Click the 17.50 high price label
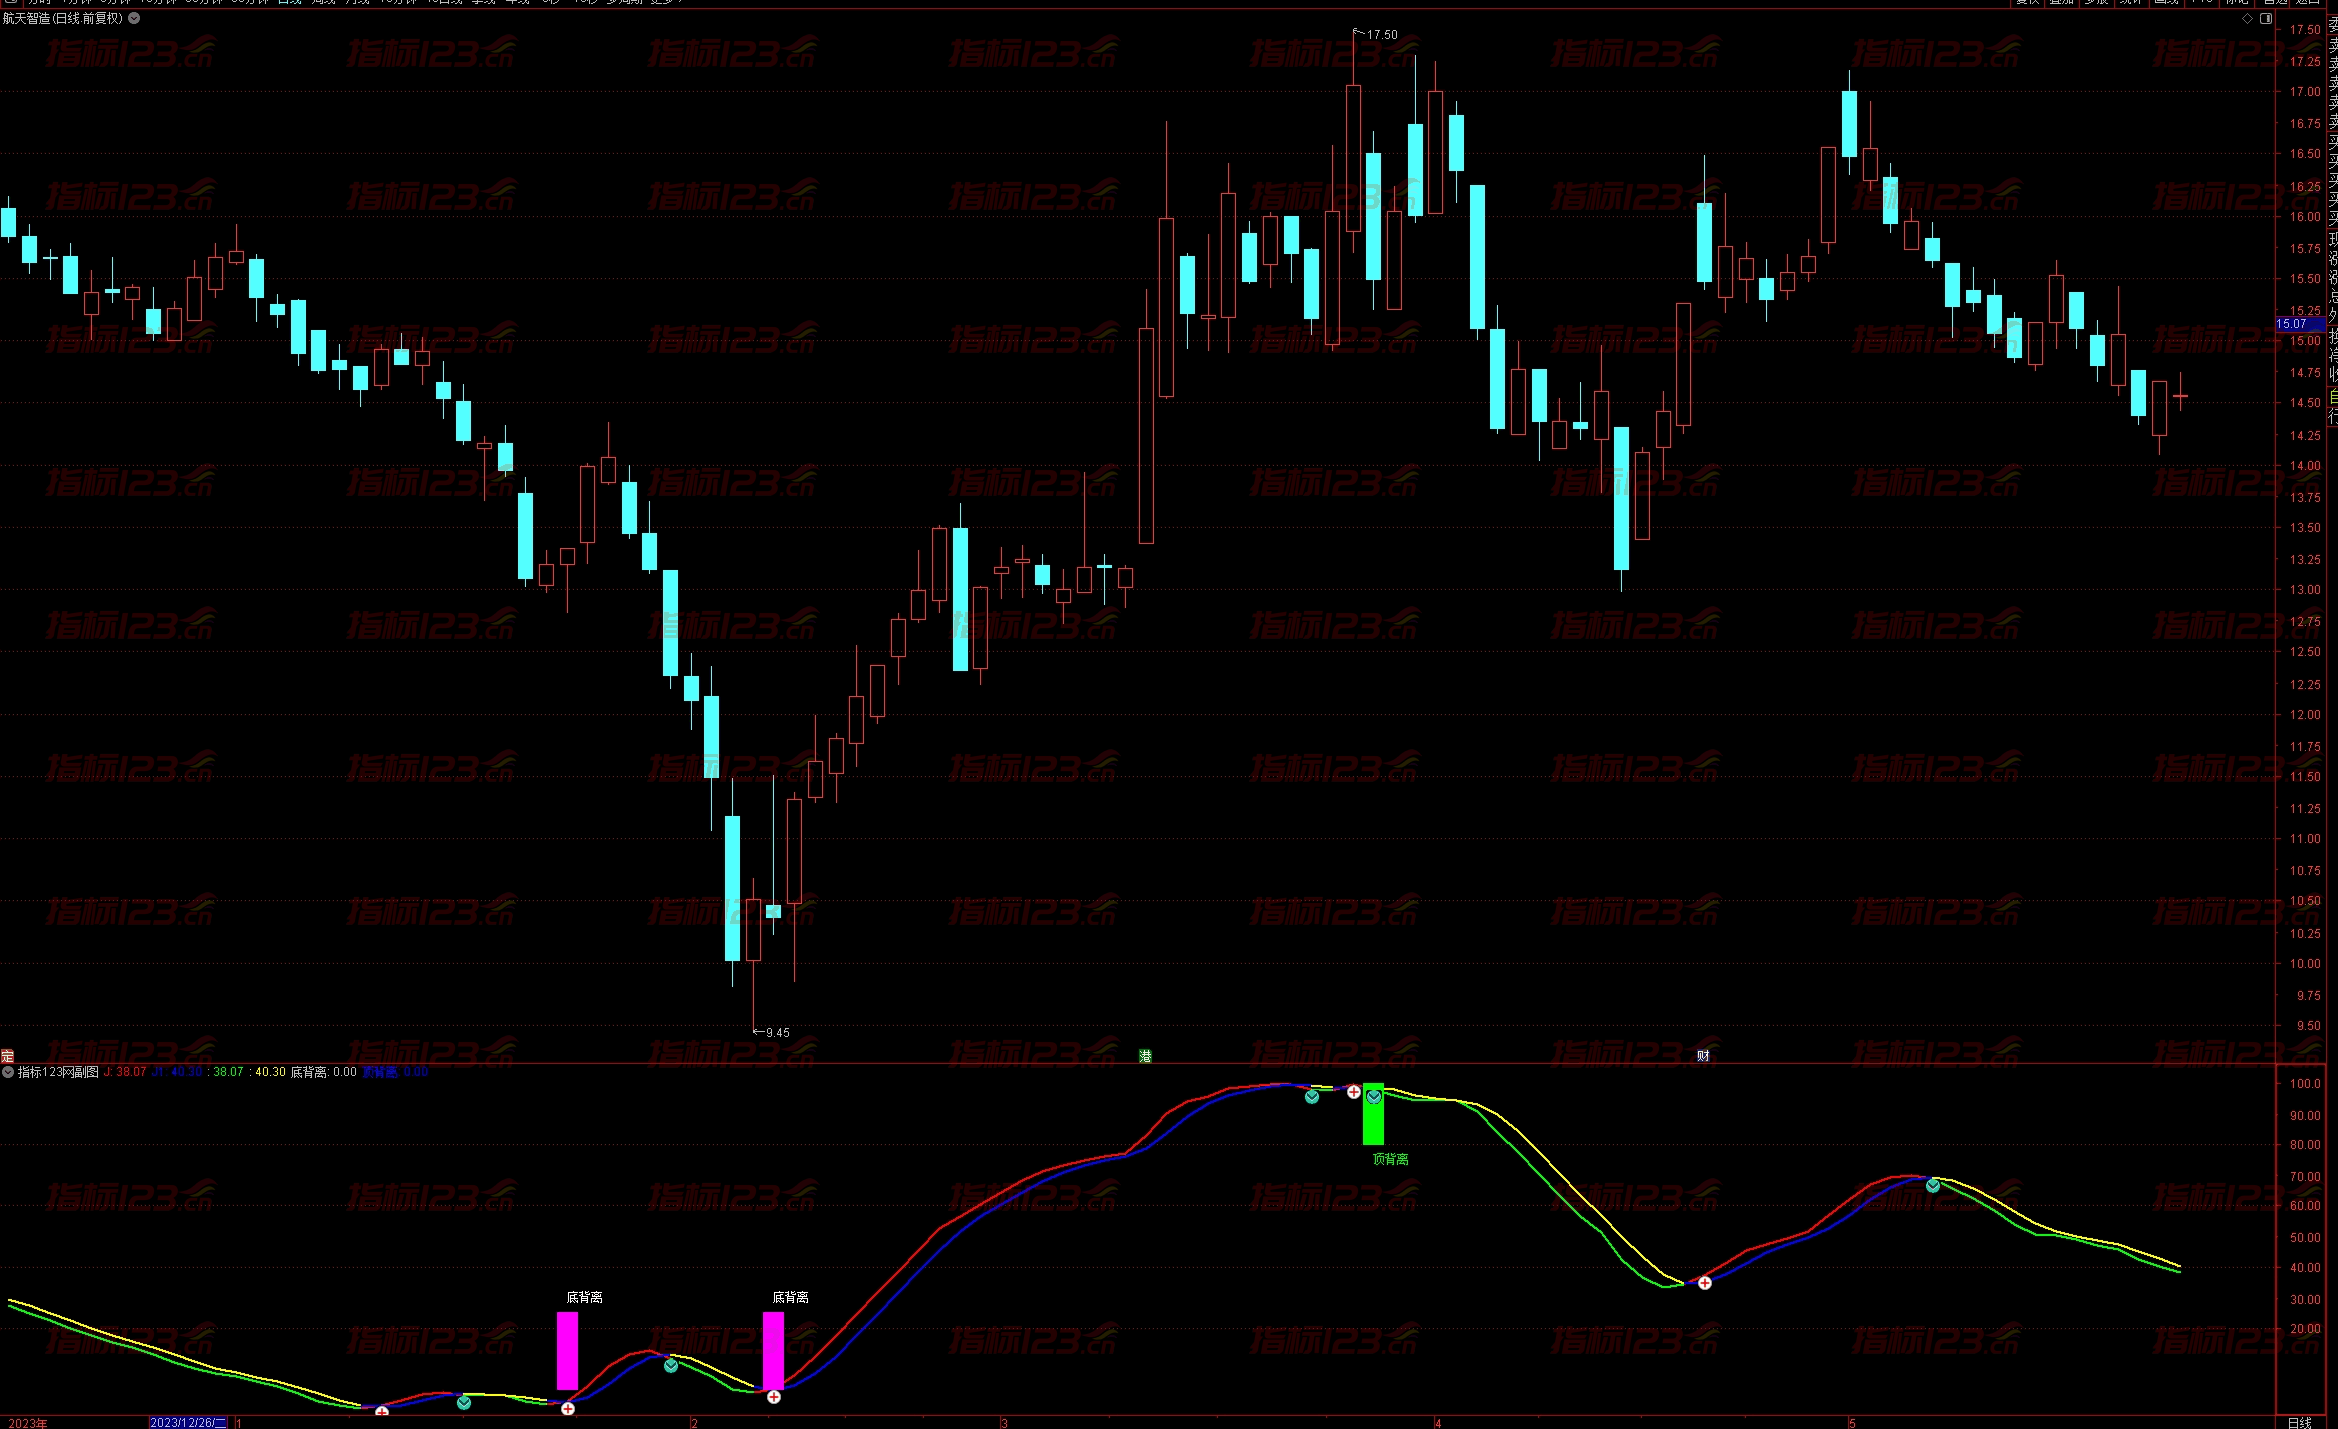2338x1429 pixels. click(x=1383, y=35)
